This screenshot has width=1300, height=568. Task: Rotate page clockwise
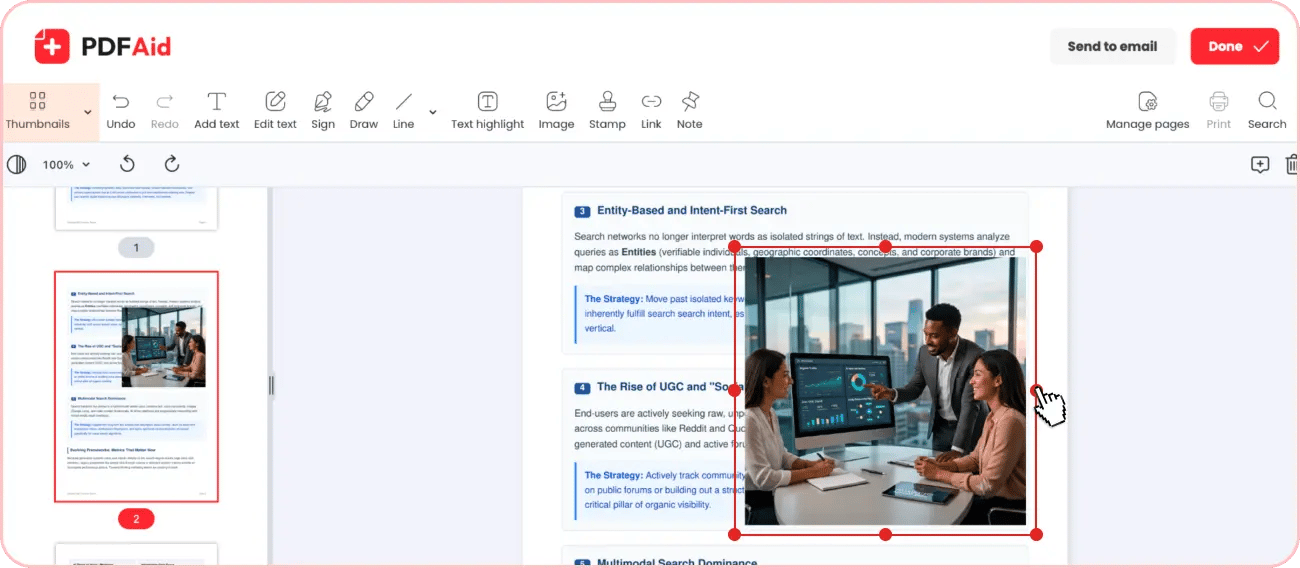click(x=172, y=164)
